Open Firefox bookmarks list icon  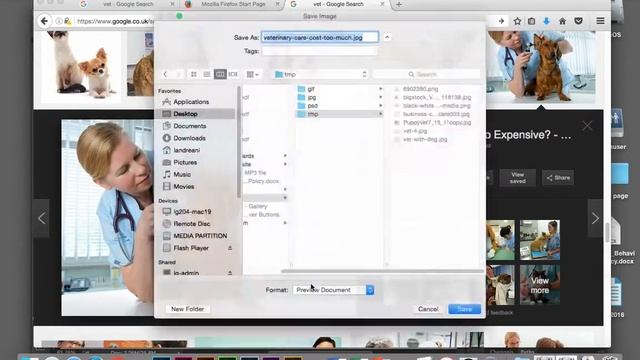point(531,21)
